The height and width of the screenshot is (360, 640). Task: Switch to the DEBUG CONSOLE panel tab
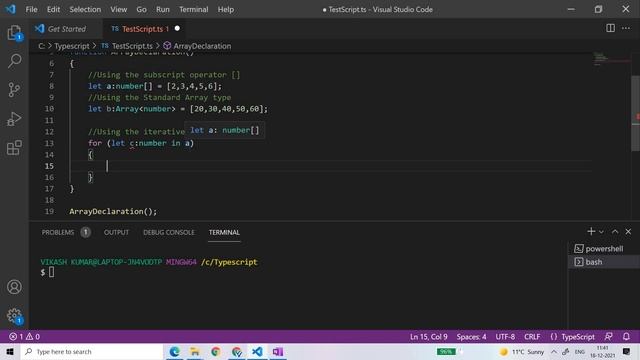(x=169, y=232)
